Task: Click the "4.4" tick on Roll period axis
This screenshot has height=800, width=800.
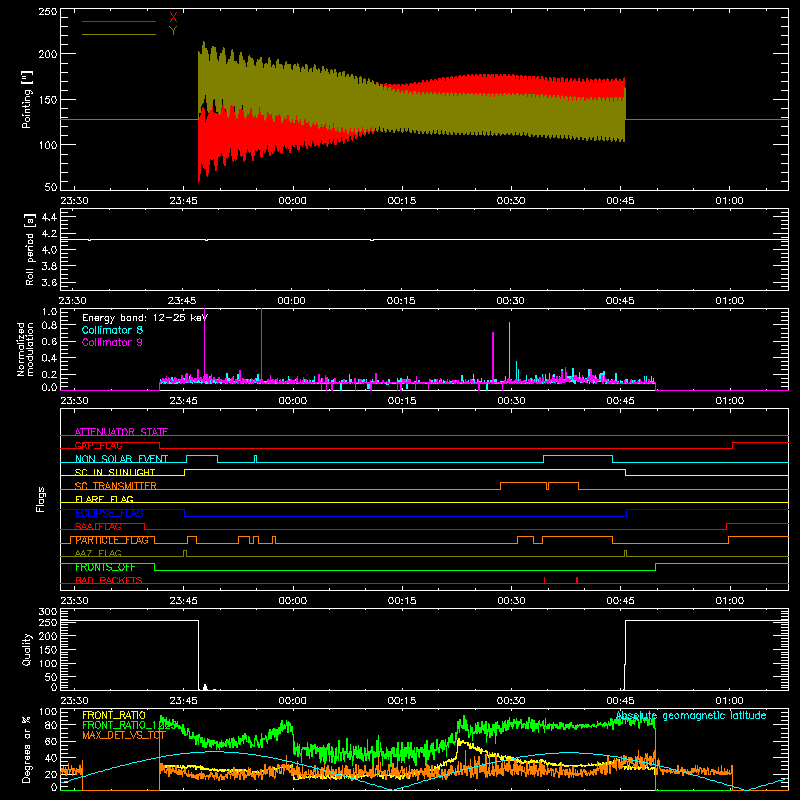Action: click(x=49, y=217)
